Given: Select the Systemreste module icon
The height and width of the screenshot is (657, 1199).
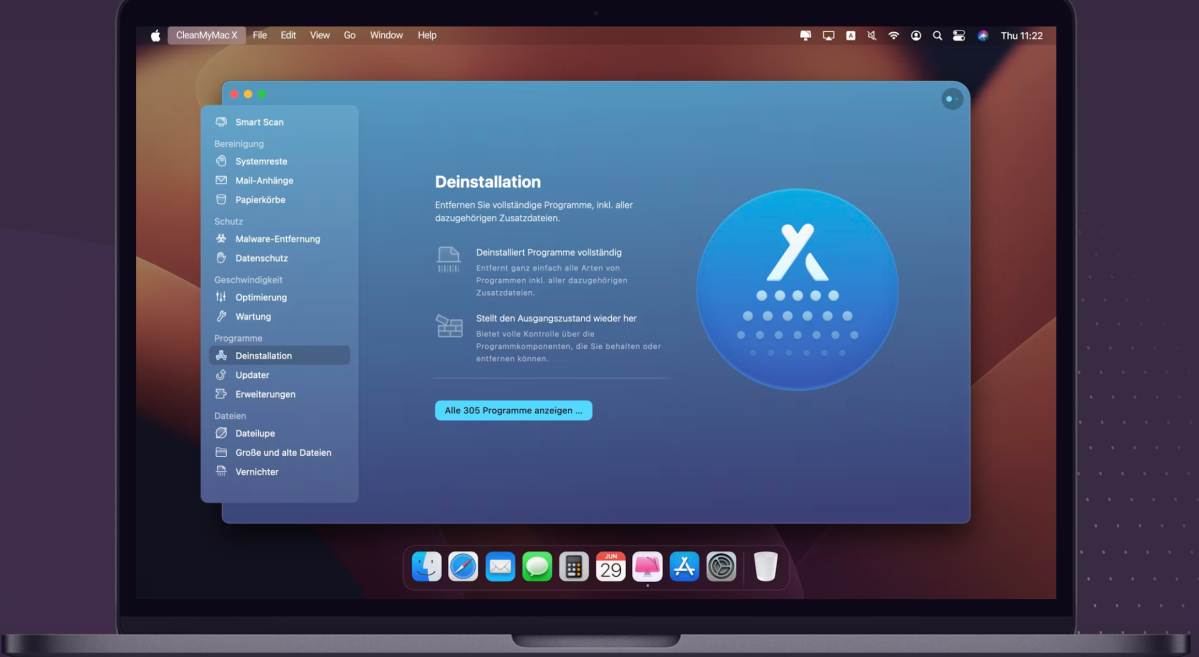Looking at the screenshot, I should coord(221,161).
